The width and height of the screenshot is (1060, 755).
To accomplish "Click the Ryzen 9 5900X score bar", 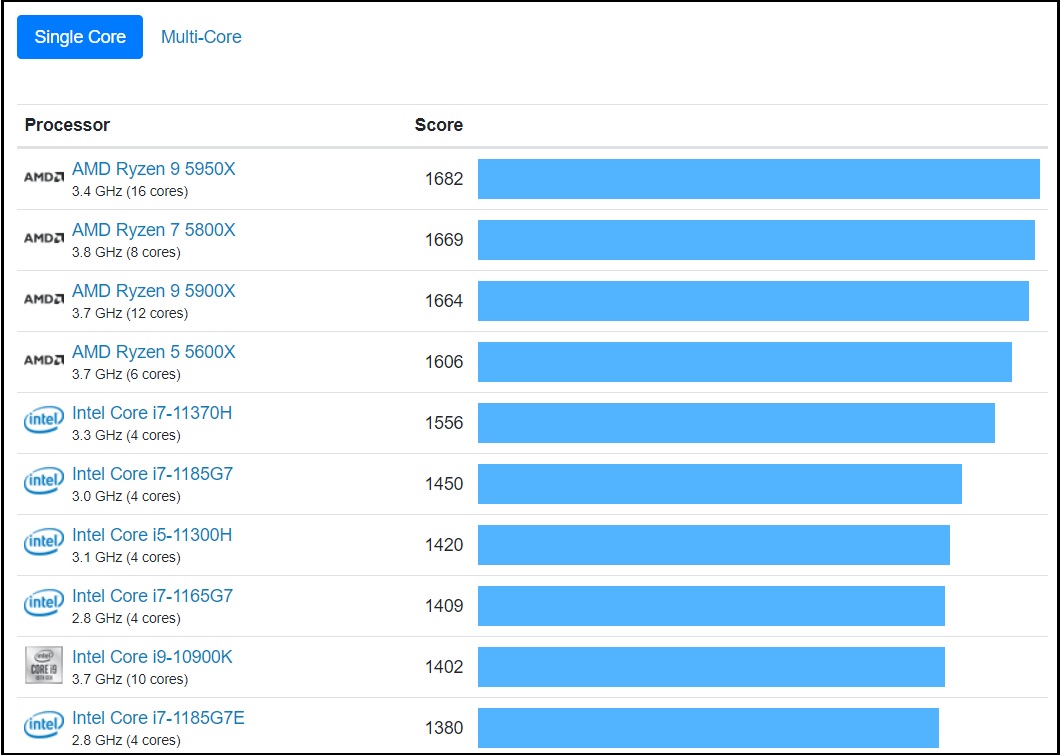I will (753, 301).
